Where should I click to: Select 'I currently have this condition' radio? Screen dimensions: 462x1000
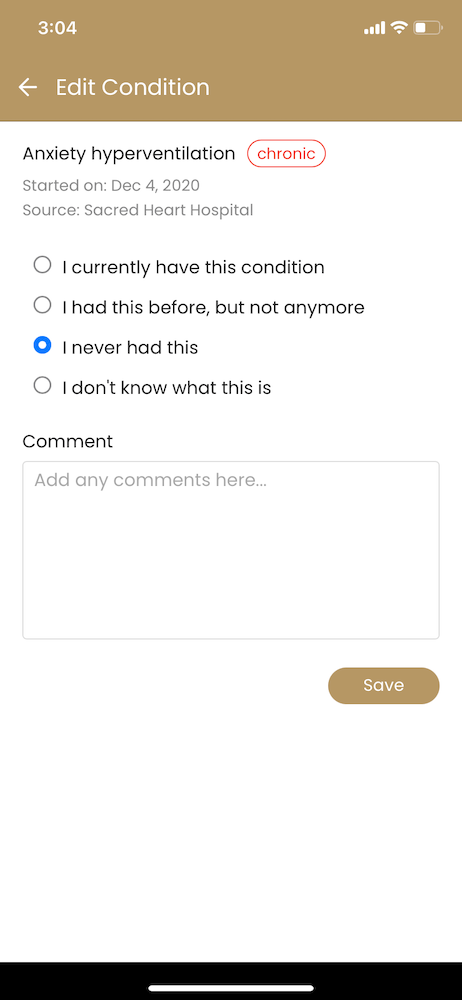tap(42, 265)
